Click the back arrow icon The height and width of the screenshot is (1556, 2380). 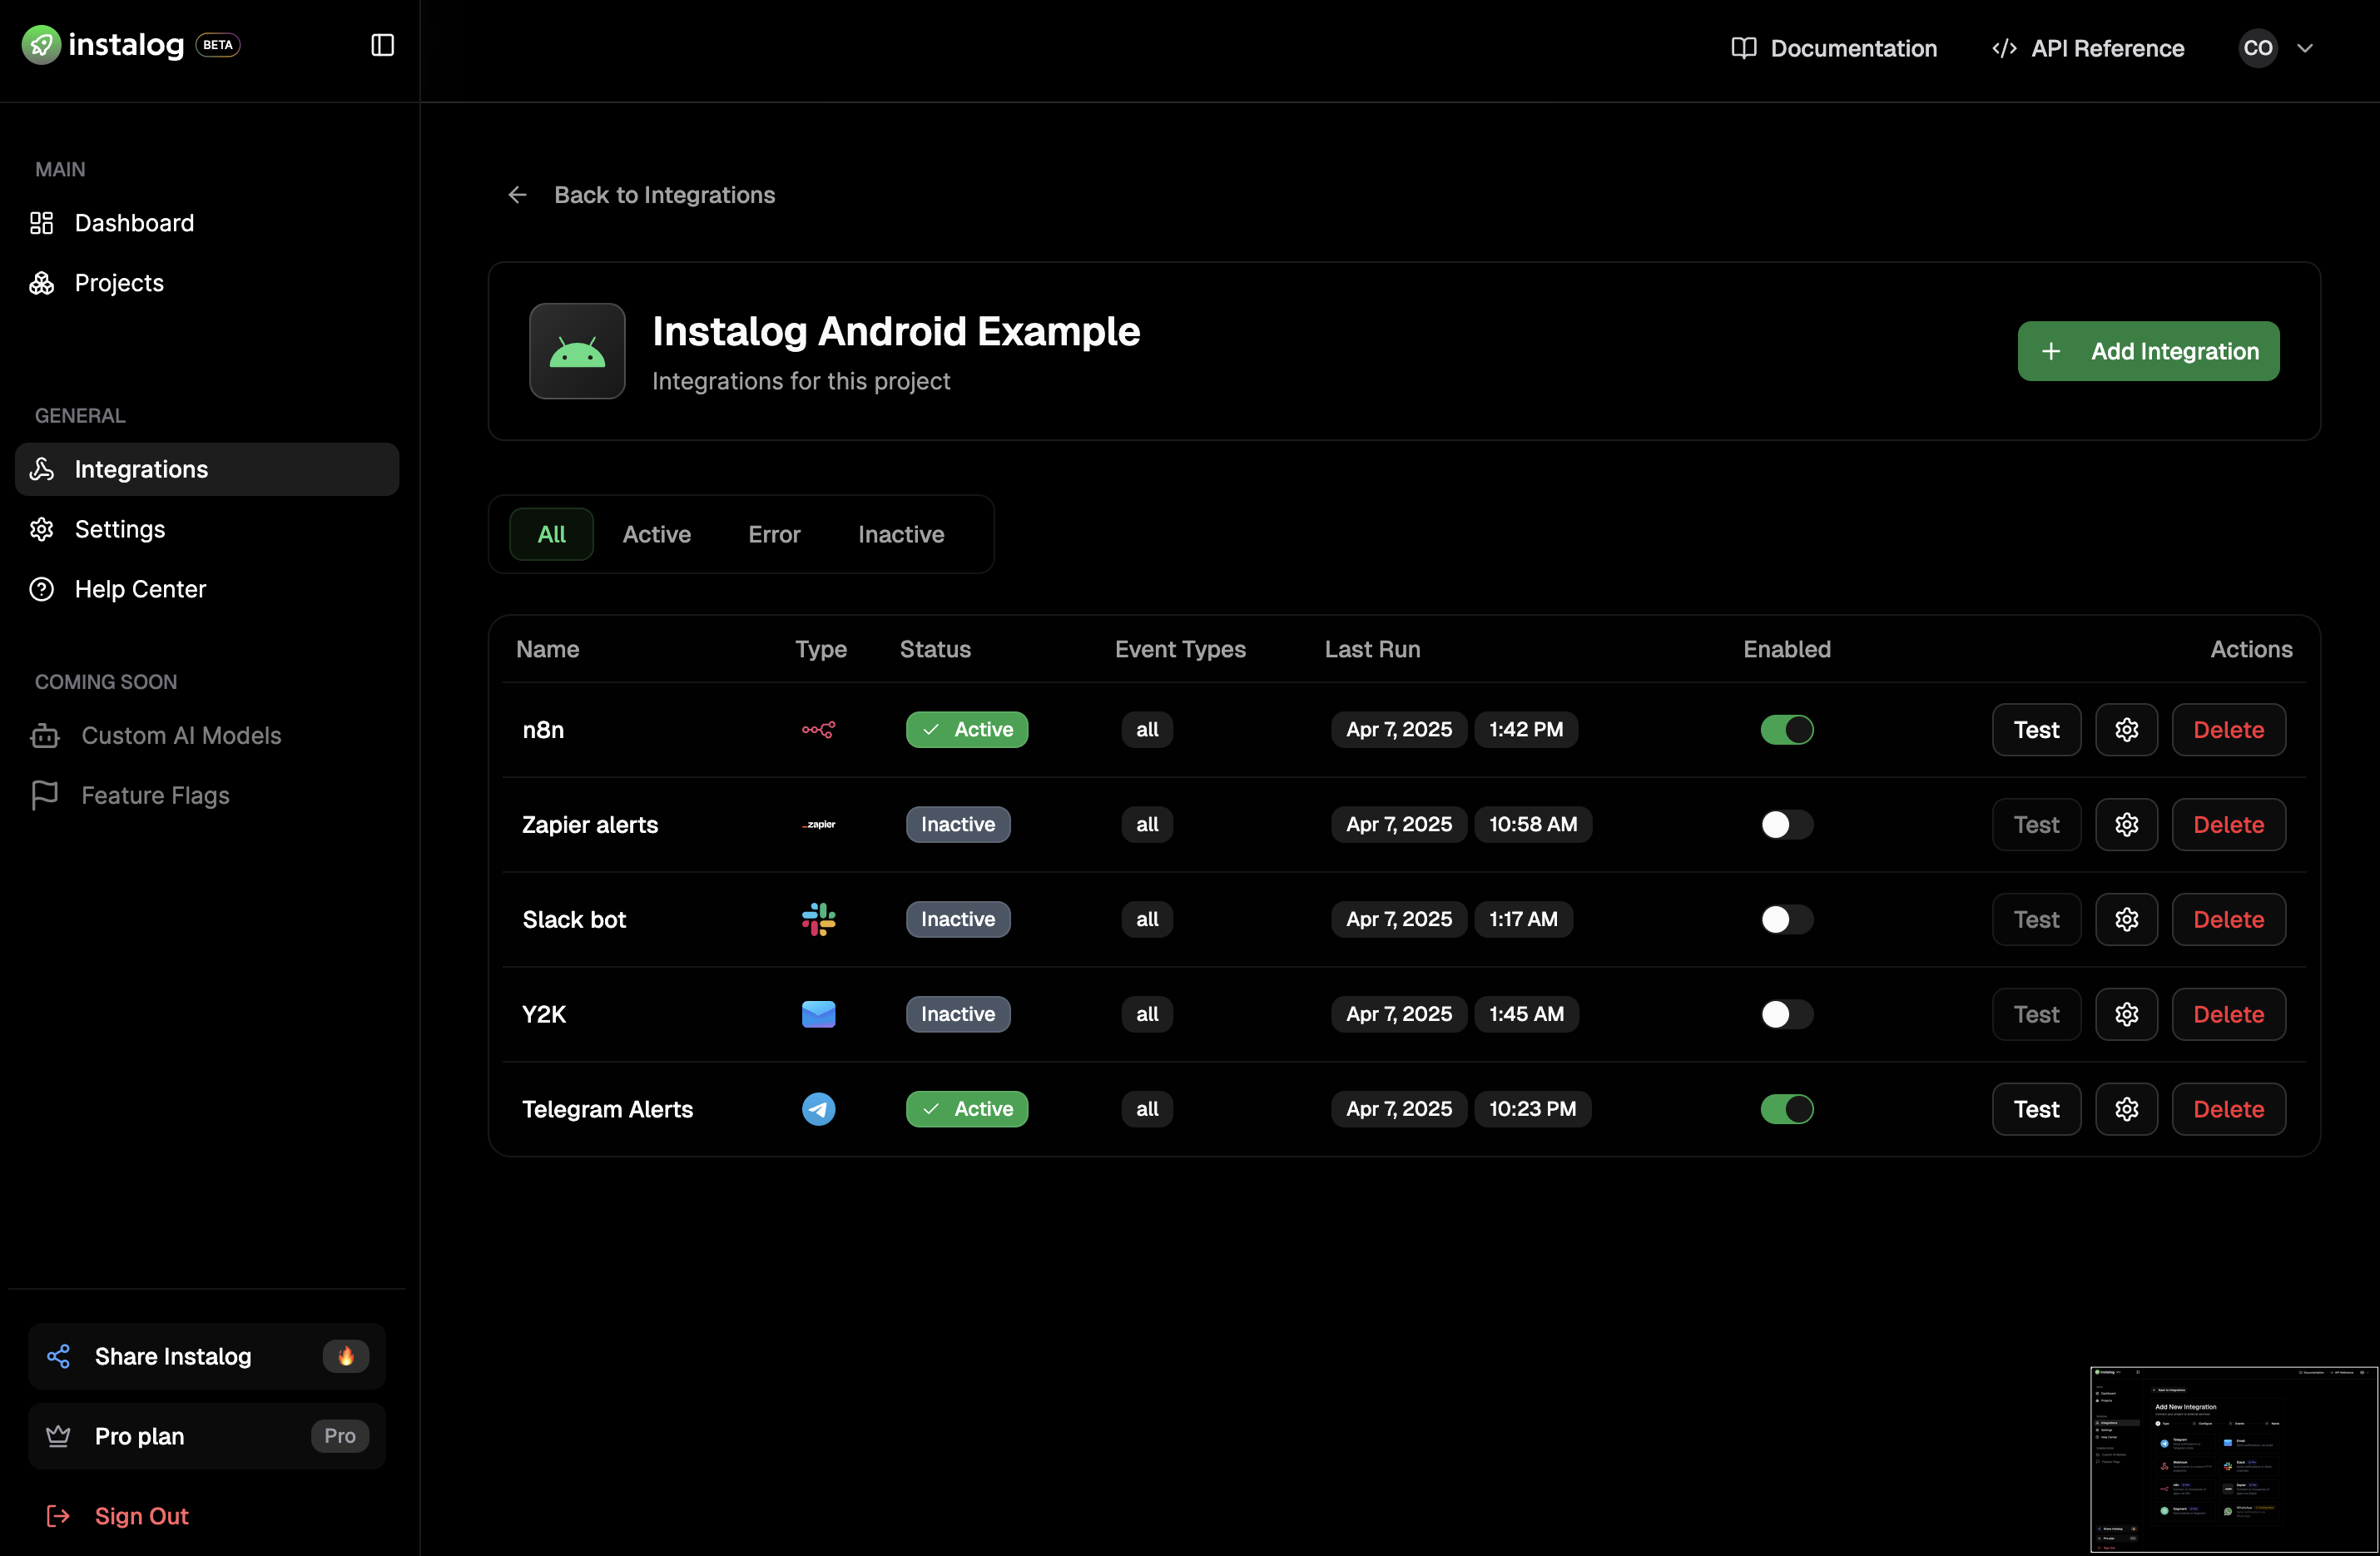pyautogui.click(x=517, y=195)
